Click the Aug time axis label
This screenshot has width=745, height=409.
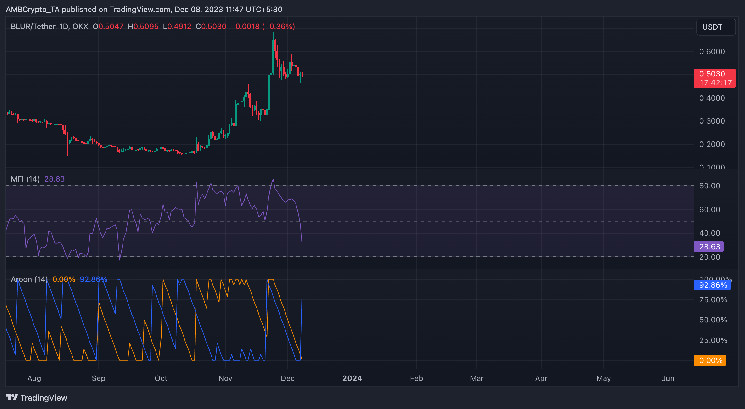(34, 378)
